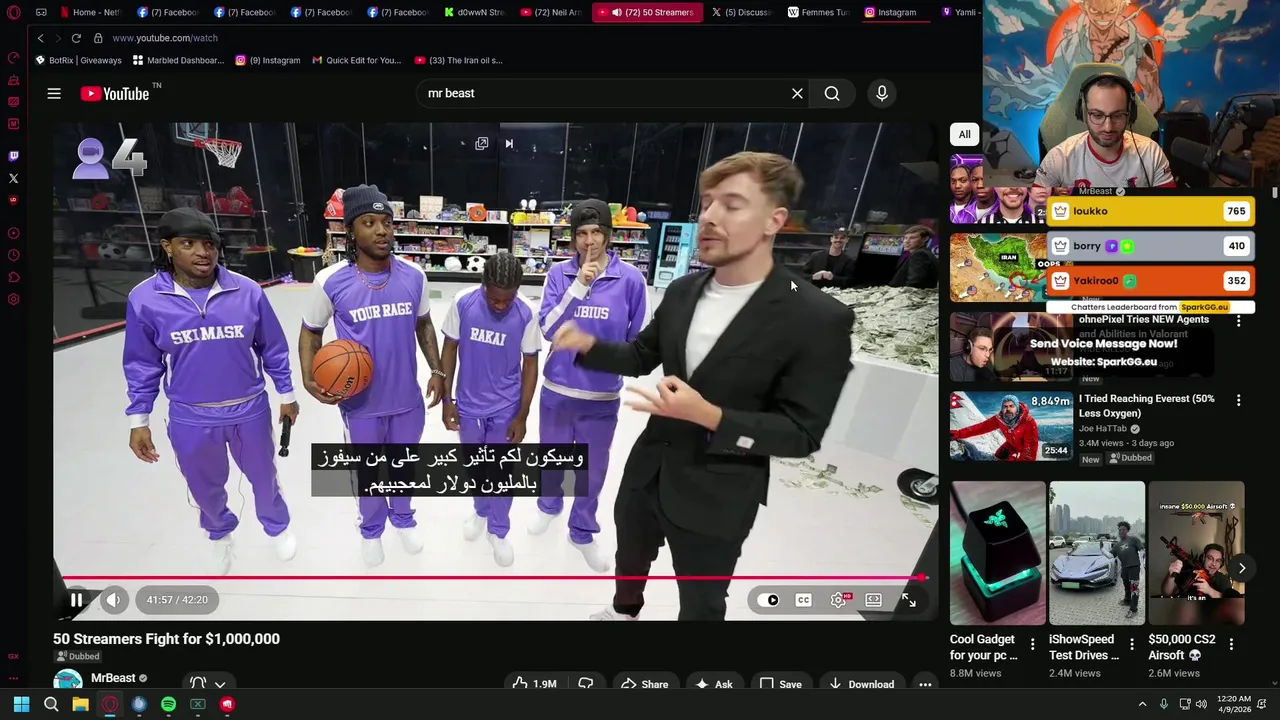Switch to the d0wwN Stream tab

(x=474, y=12)
